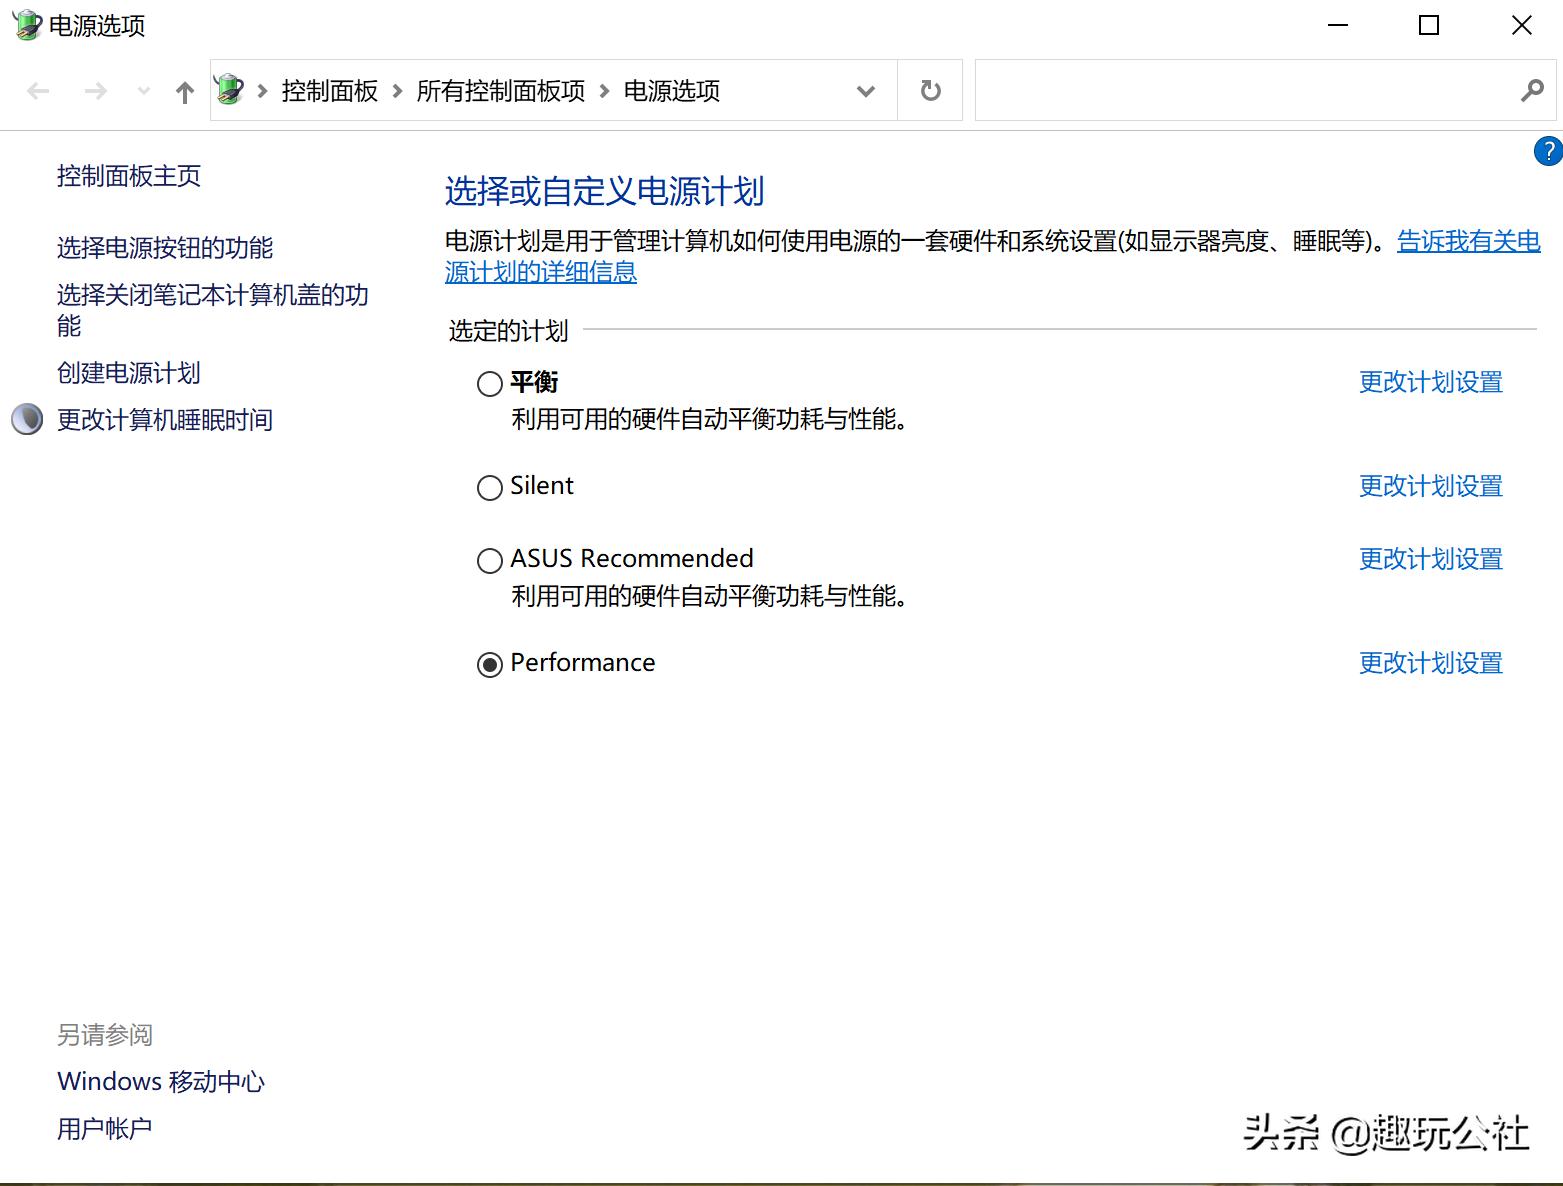Click the forward navigation arrow
Image resolution: width=1563 pixels, height=1186 pixels.
coord(95,91)
